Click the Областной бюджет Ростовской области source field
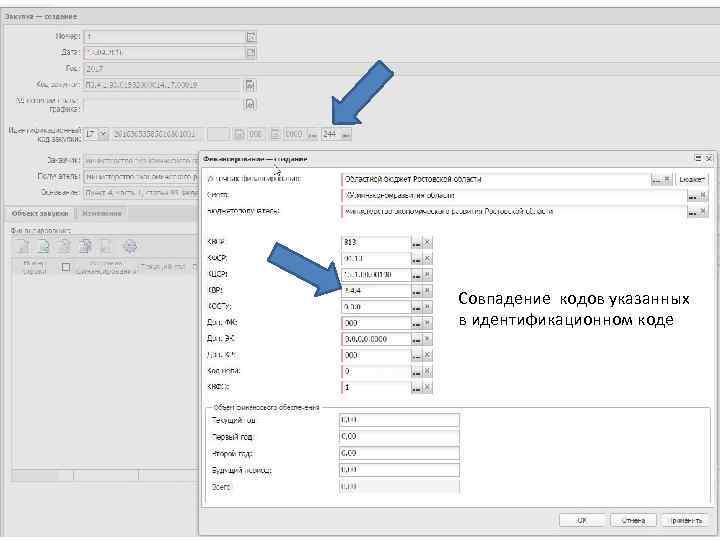Screen dimensions: 720x540 [496, 180]
